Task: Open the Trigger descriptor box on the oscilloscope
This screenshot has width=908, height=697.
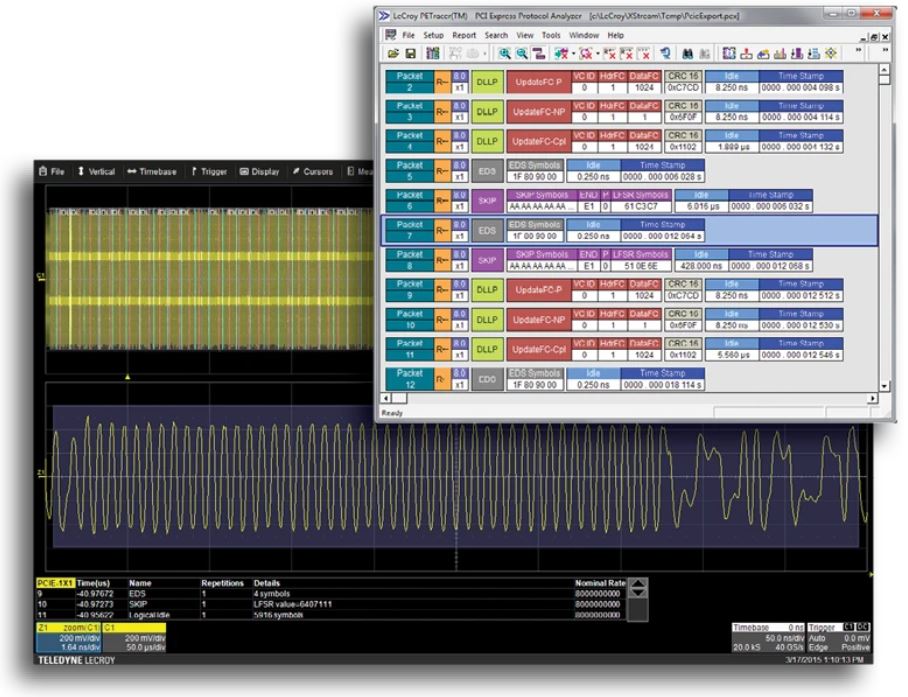Action: (839, 637)
